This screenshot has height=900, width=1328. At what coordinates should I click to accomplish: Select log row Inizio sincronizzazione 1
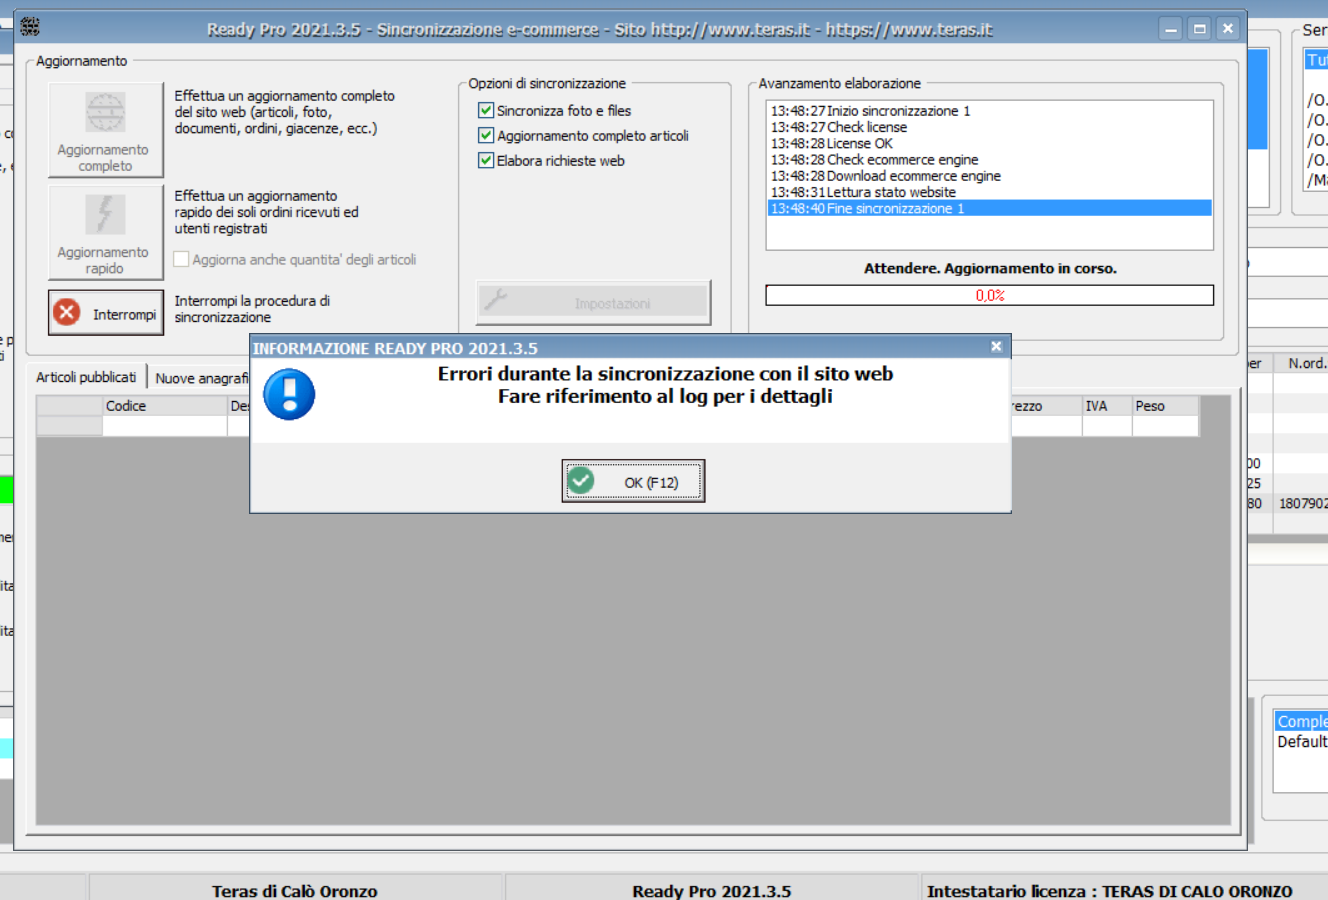[x=989, y=110]
